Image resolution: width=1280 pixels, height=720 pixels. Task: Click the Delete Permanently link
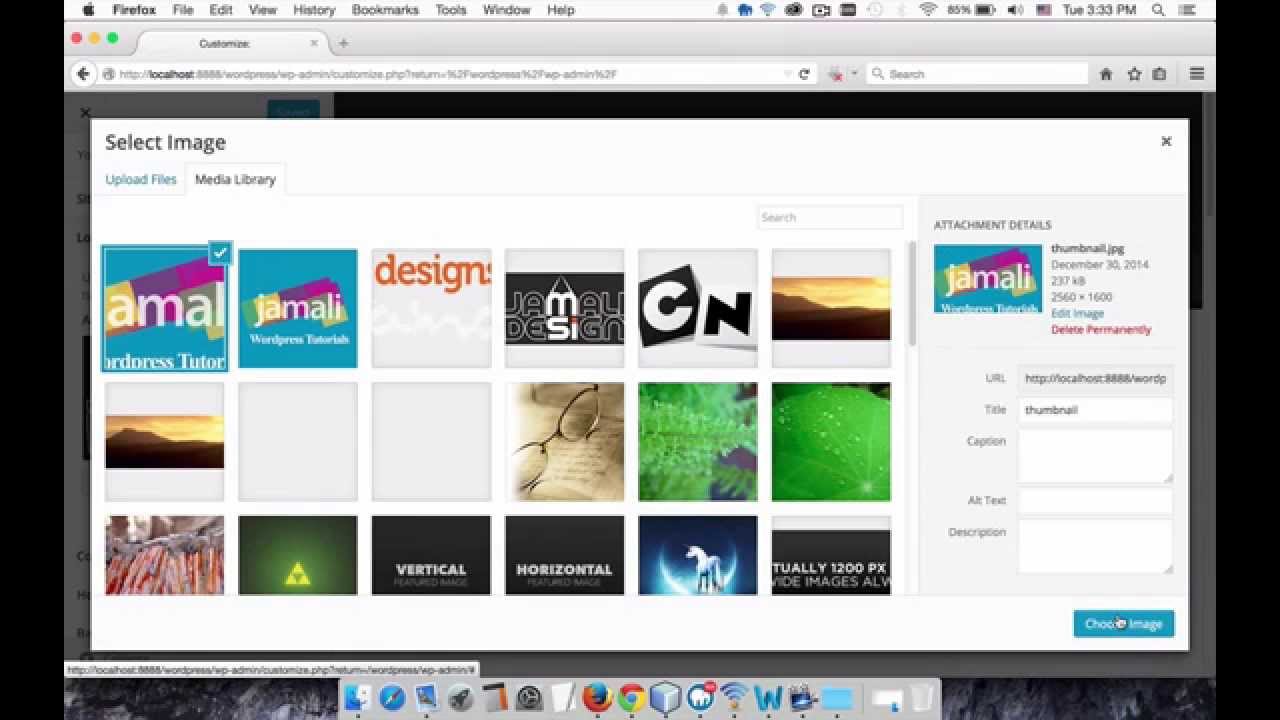coord(1101,329)
